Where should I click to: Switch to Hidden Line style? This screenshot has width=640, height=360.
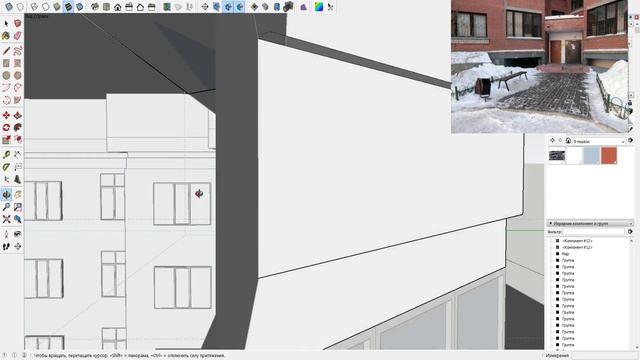(x=46, y=7)
